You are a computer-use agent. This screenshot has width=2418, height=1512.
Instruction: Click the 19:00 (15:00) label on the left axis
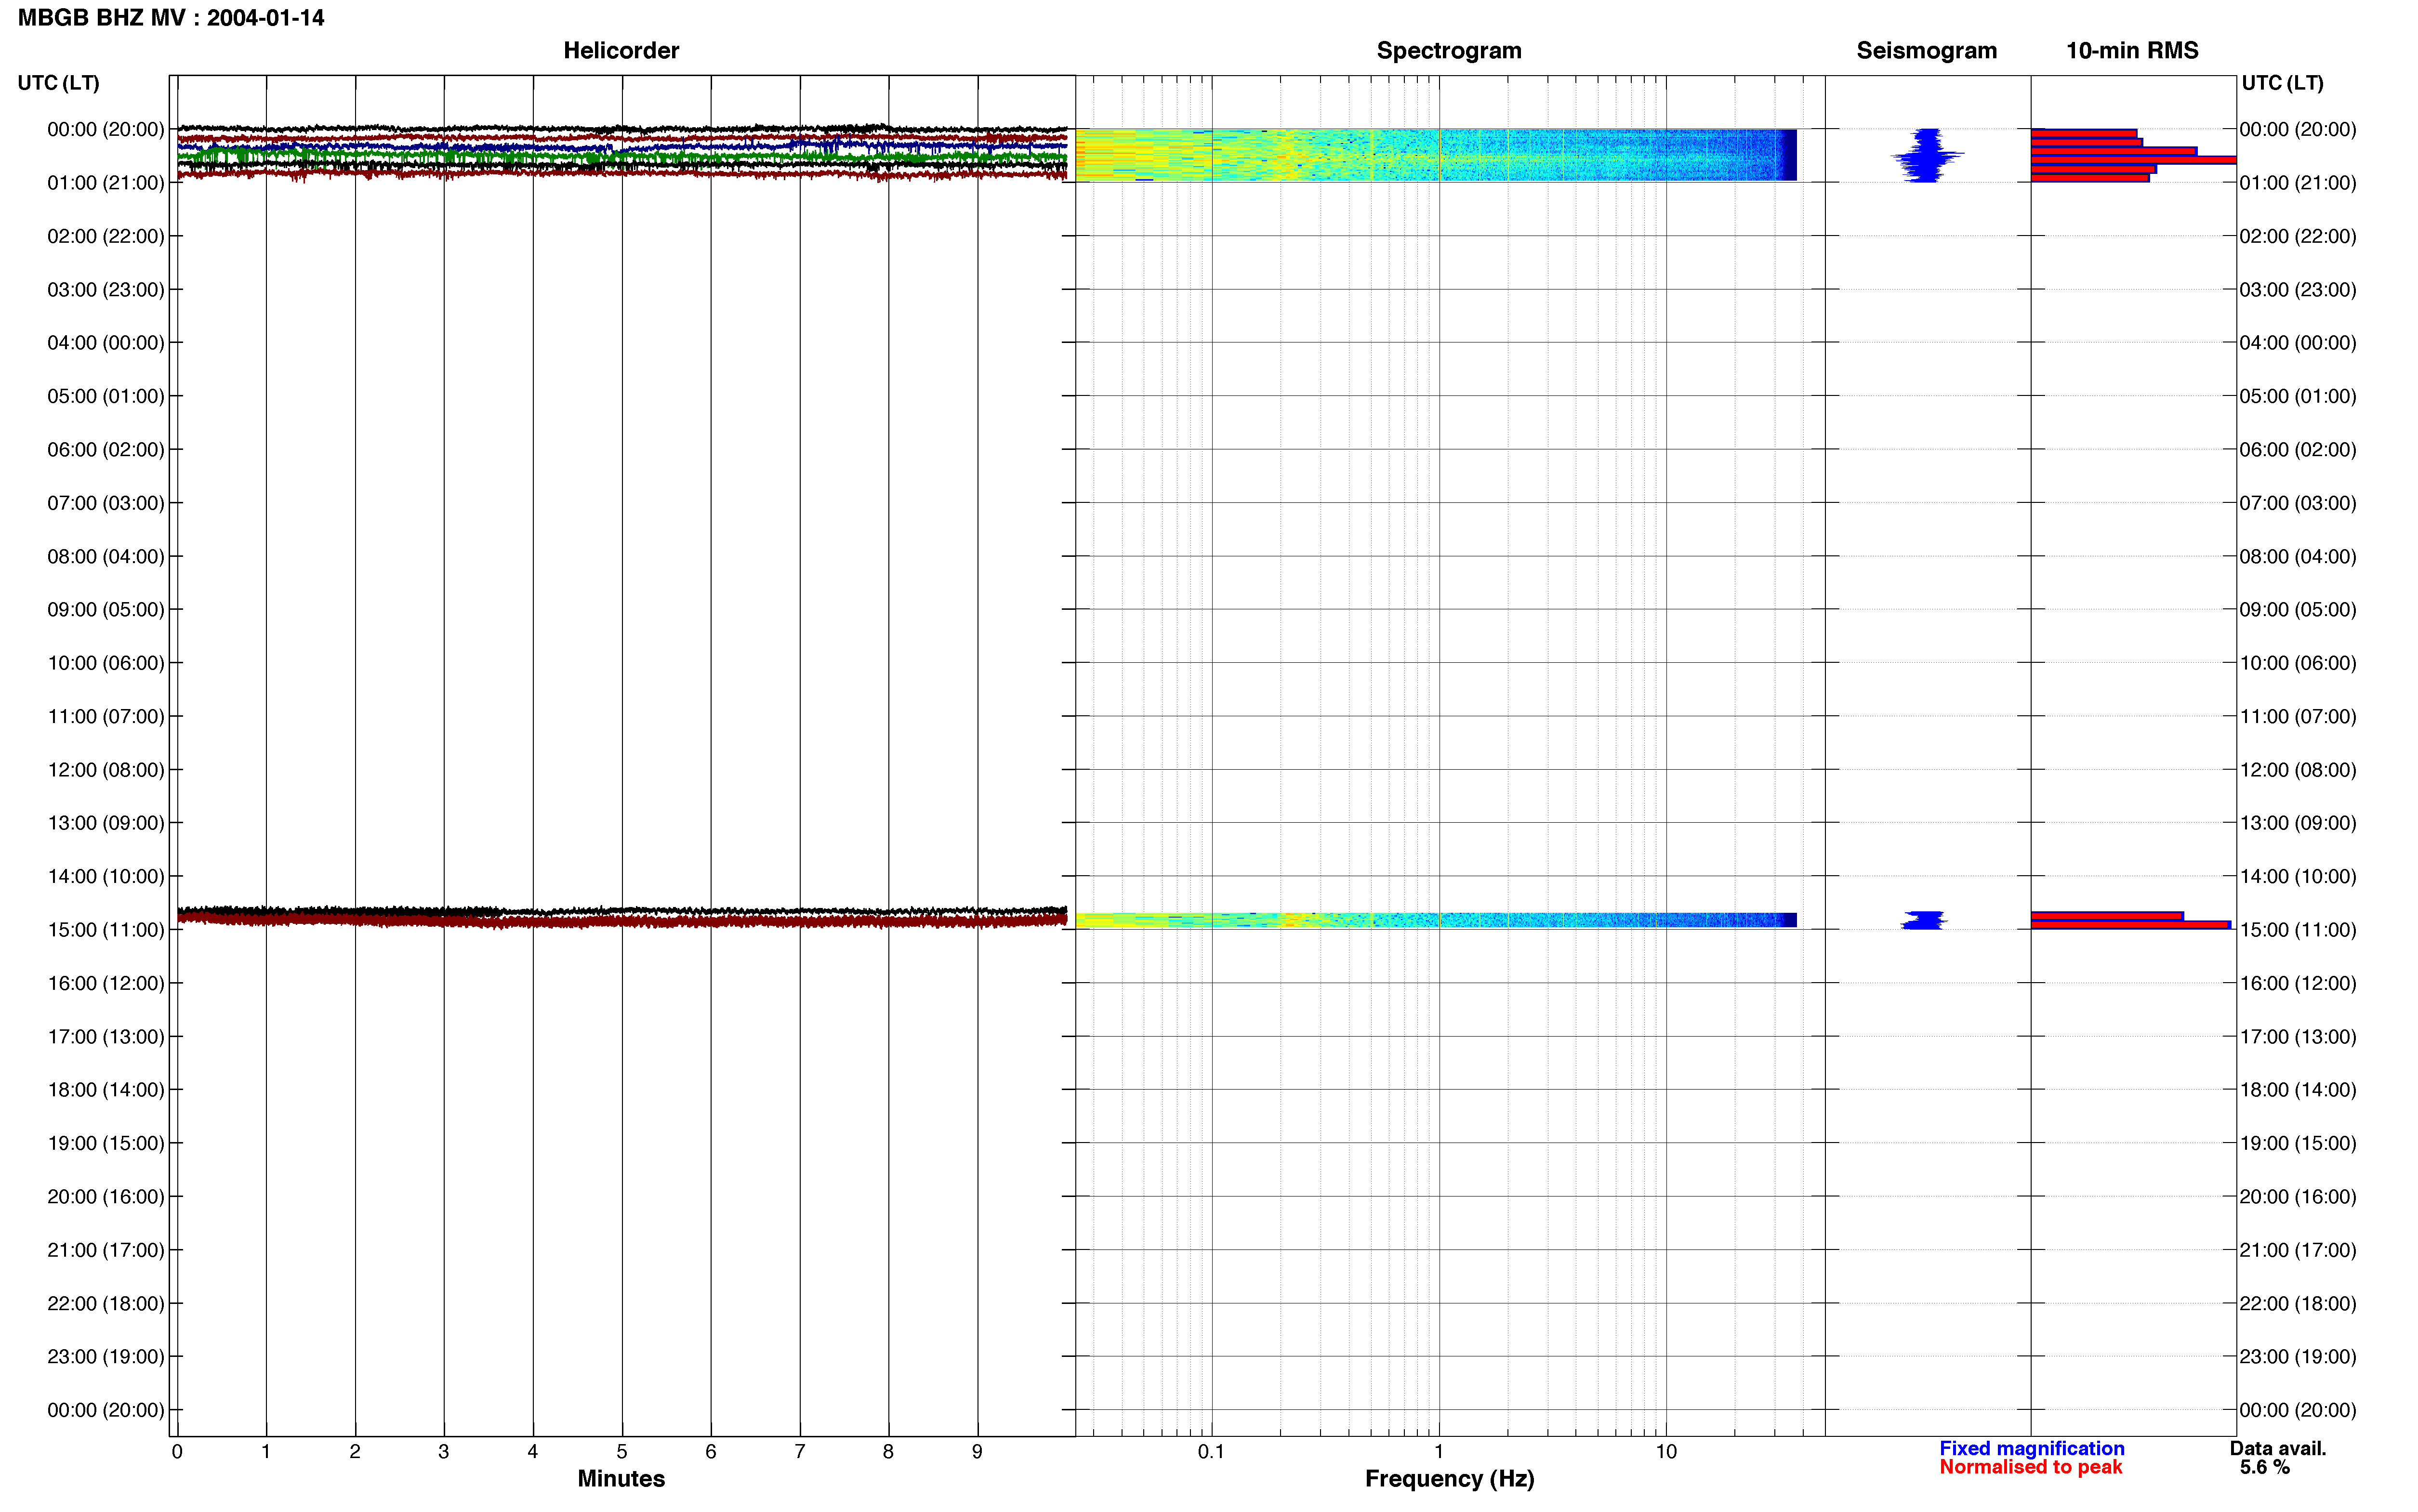click(x=106, y=1143)
